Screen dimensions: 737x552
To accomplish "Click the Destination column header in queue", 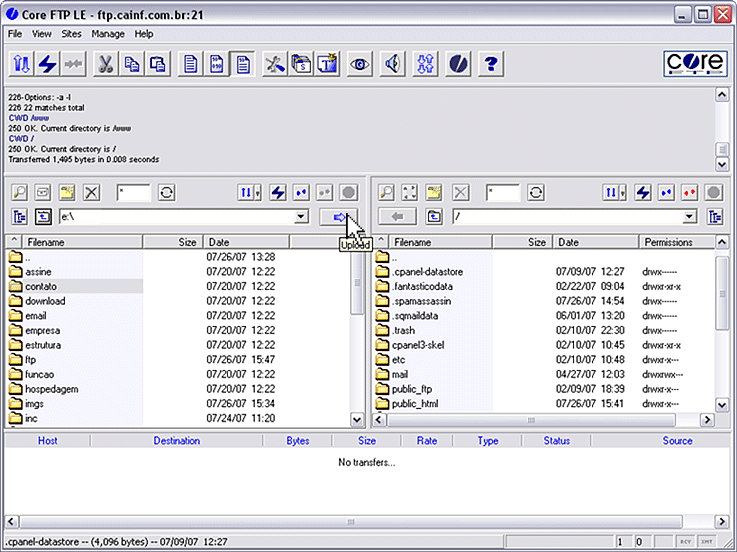I will click(x=177, y=441).
